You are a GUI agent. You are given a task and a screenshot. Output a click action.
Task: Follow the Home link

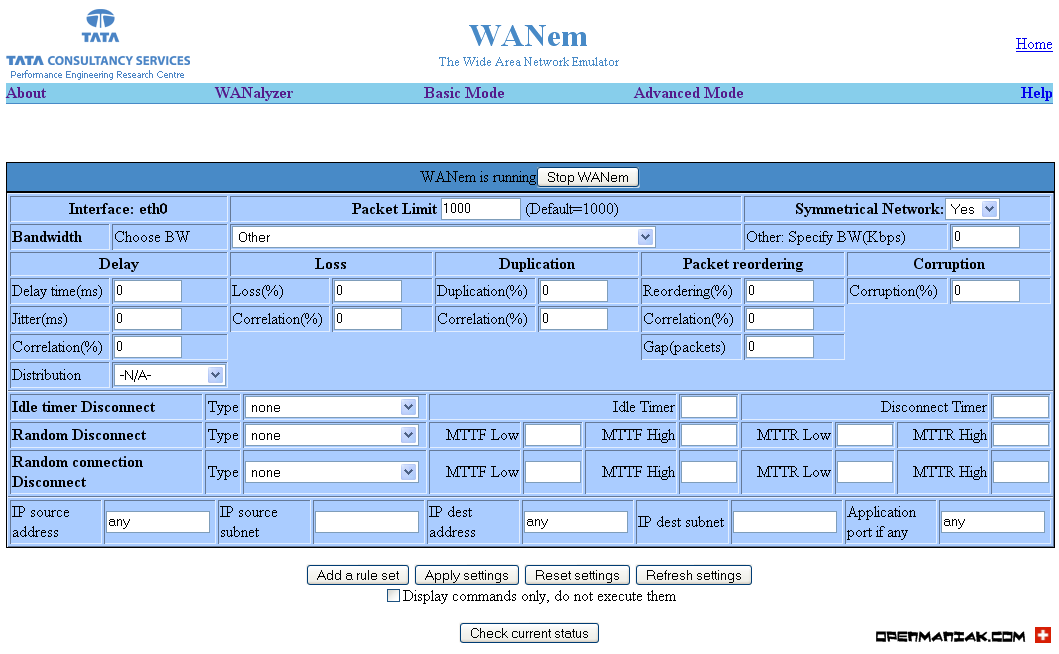point(1034,44)
